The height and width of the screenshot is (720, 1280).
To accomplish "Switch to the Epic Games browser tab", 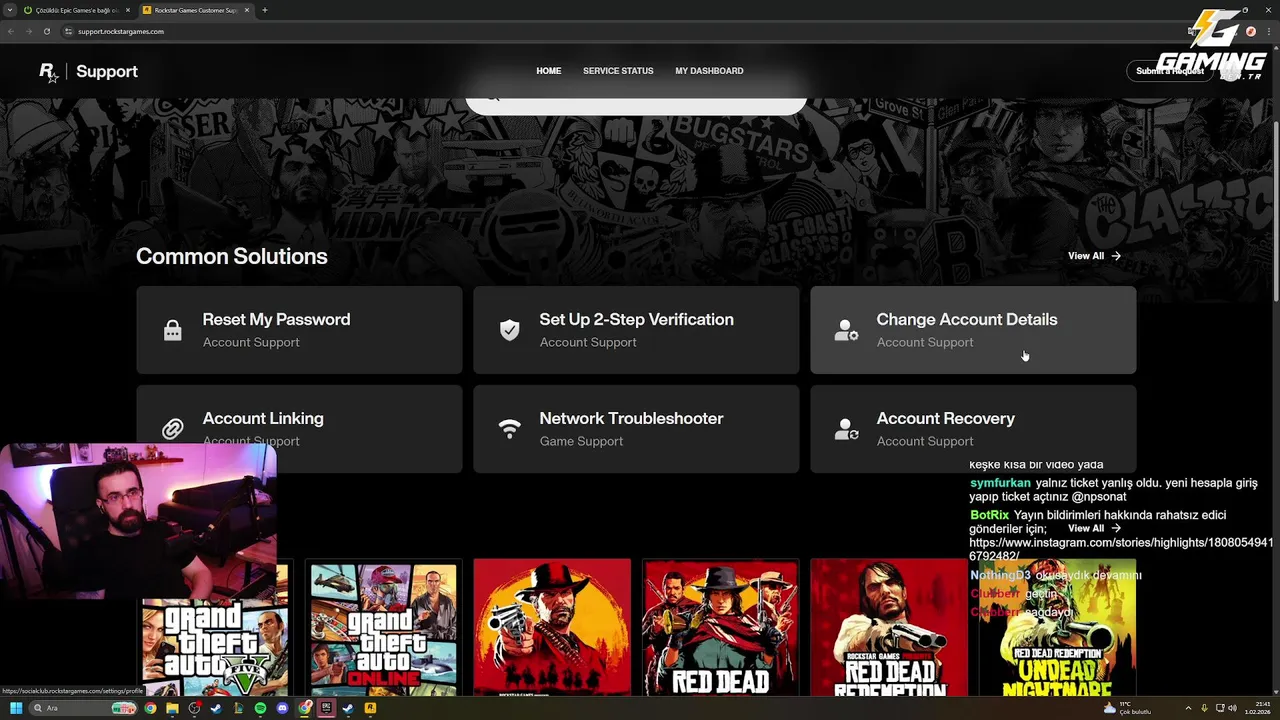I will click(x=77, y=10).
